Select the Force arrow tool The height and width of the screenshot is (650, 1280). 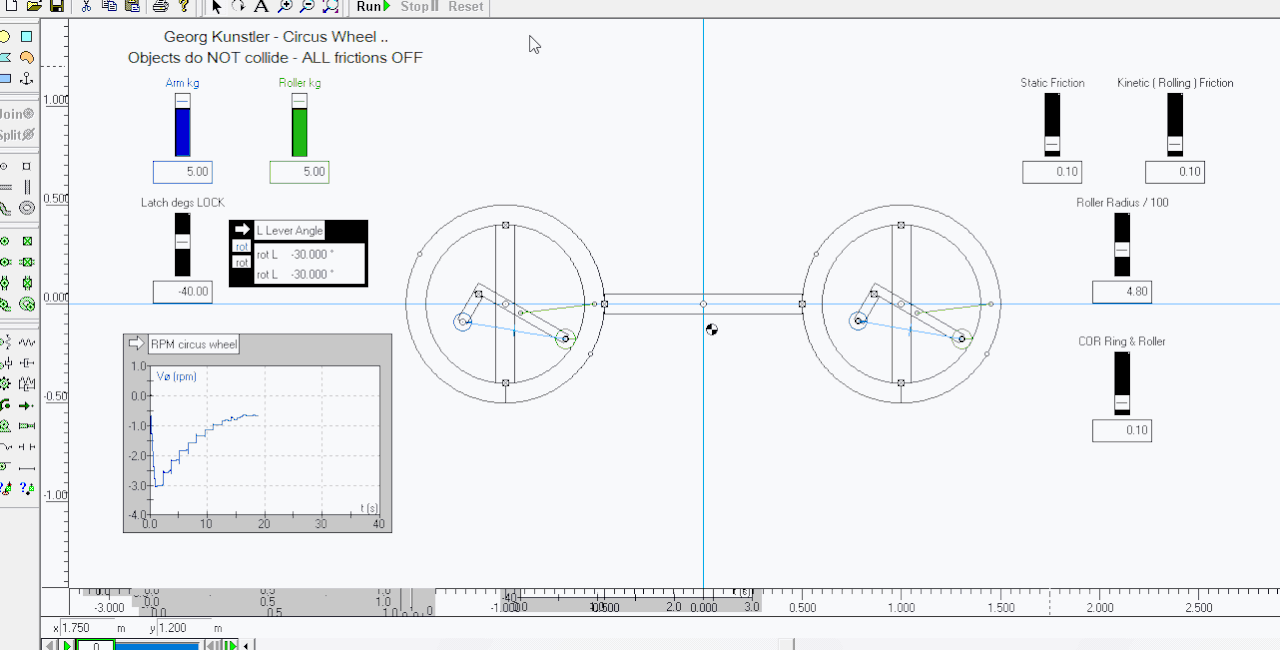coord(27,406)
